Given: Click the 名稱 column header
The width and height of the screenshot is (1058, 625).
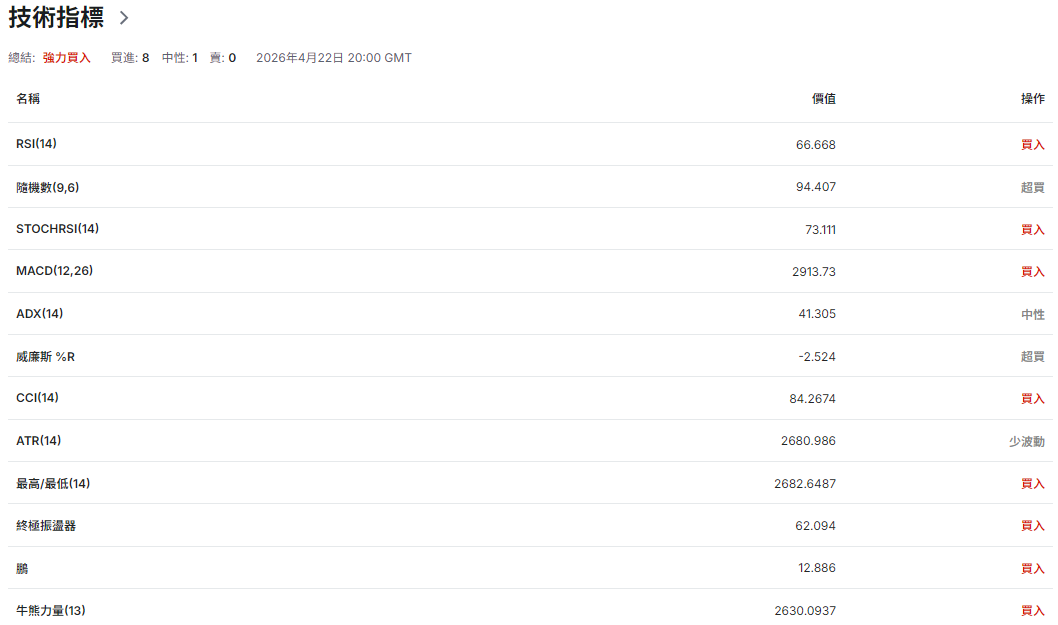Looking at the screenshot, I should [x=28, y=99].
